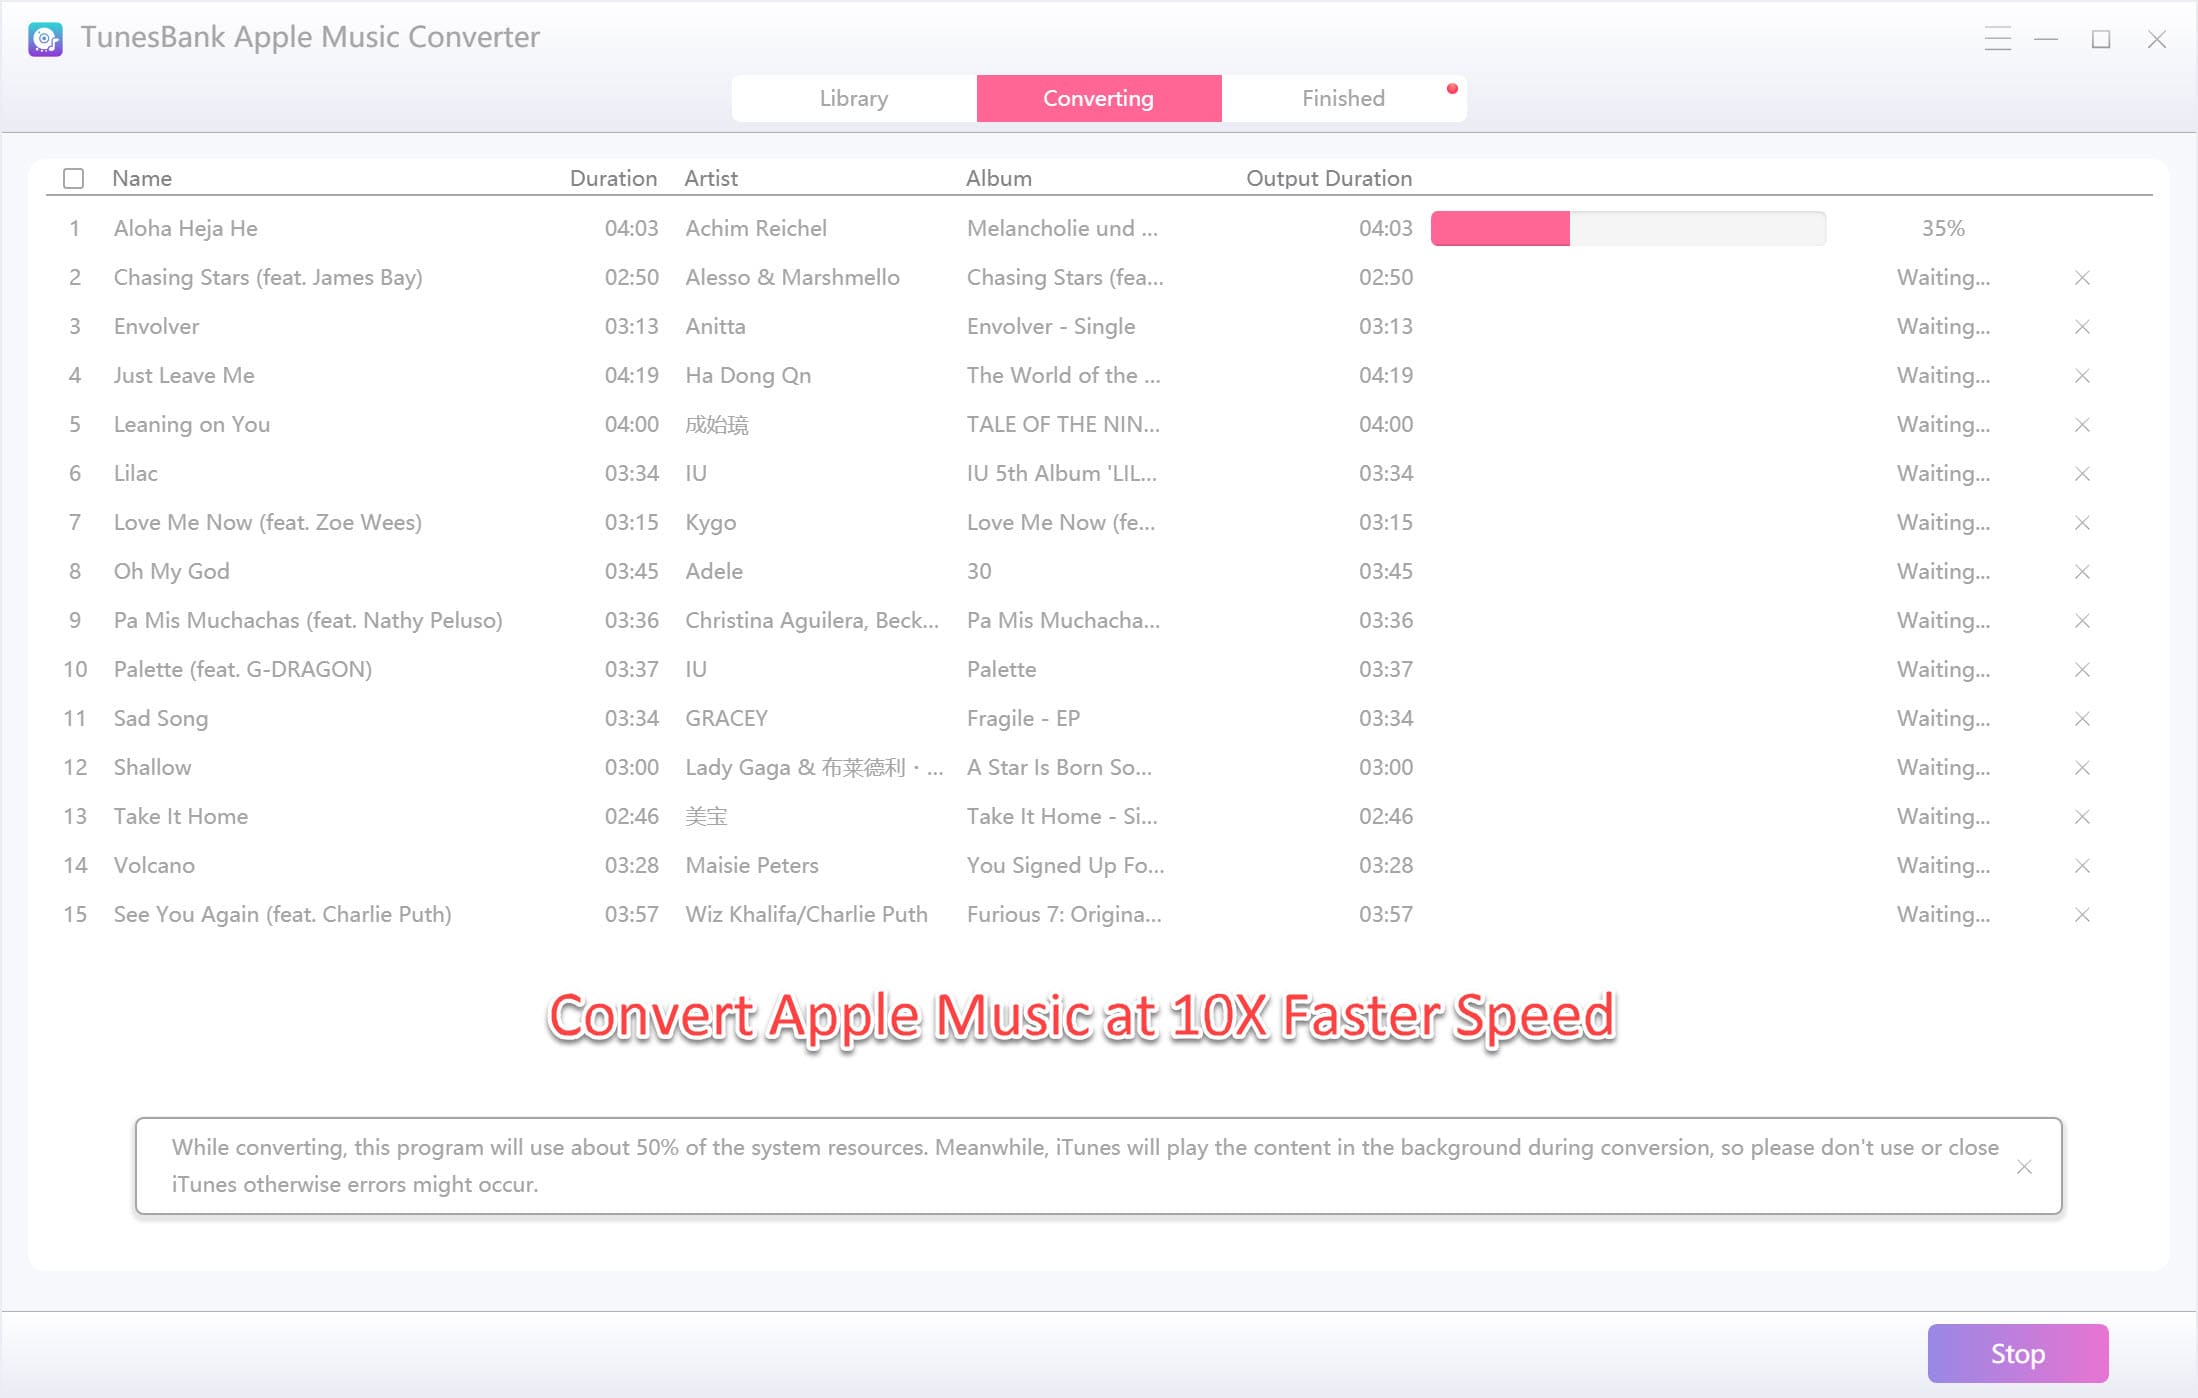The width and height of the screenshot is (2198, 1398).
Task: Cancel Leaning on You conversion
Action: click(x=2082, y=424)
